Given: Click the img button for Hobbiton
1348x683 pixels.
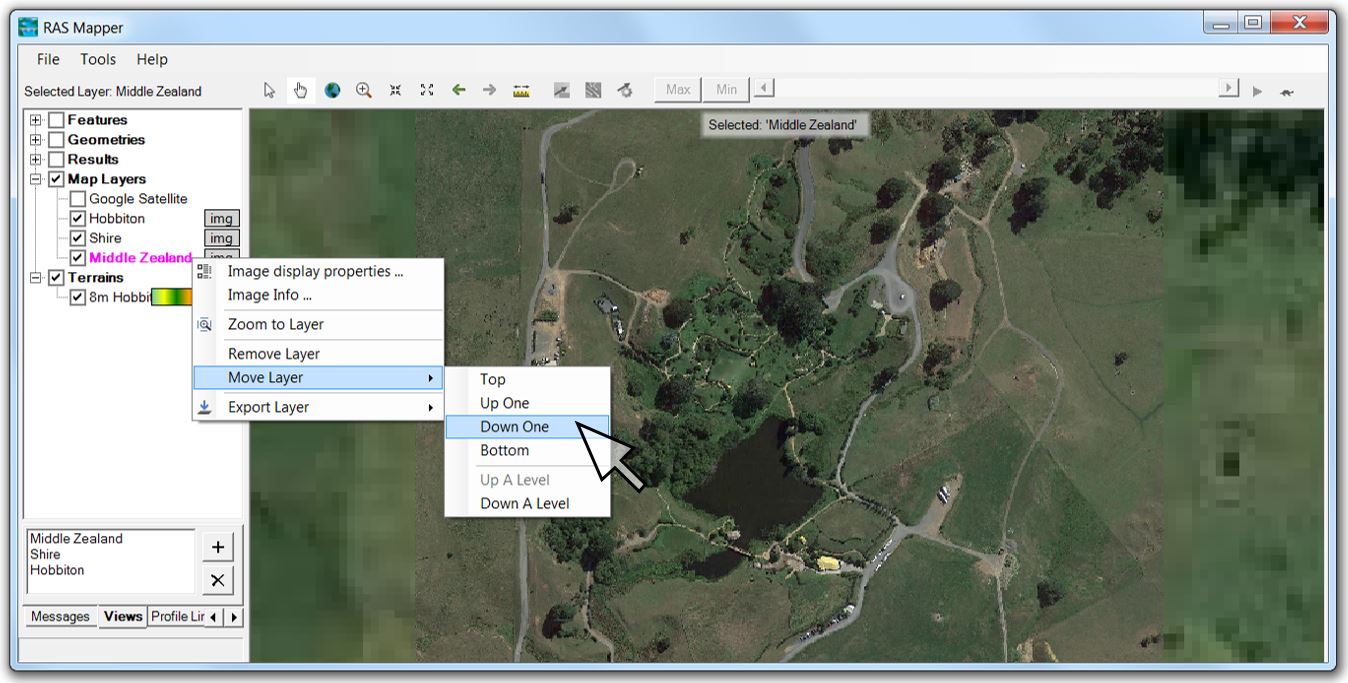Looking at the screenshot, I should click(x=222, y=218).
